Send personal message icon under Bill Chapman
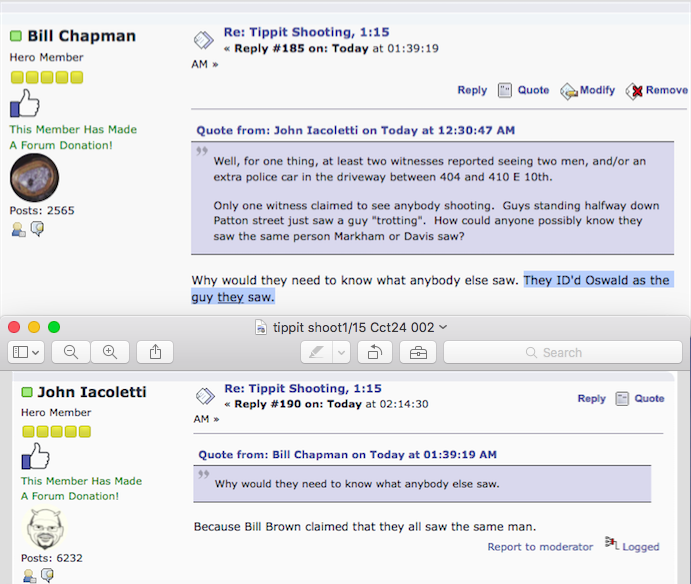Viewport: 691px width, 584px height. 37,229
